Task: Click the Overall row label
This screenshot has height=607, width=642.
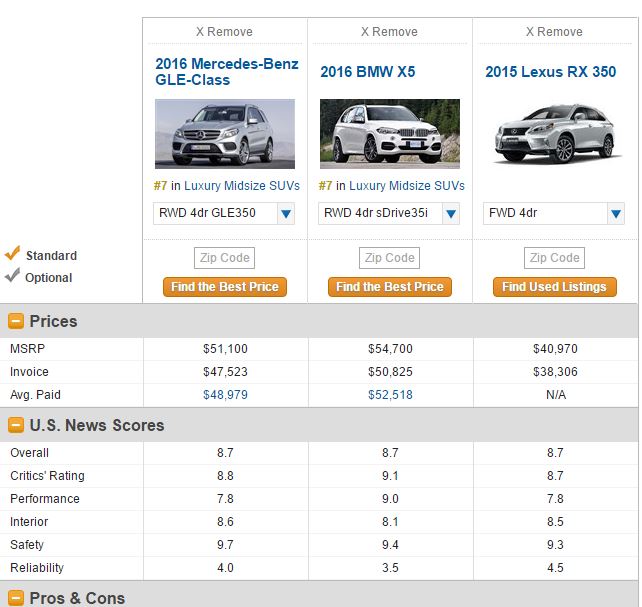Action: pos(29,453)
